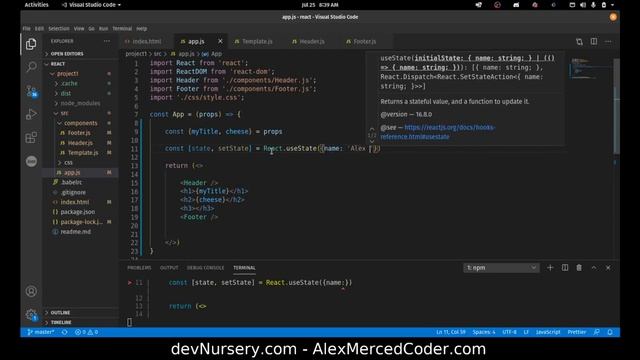Close the terminal panel
This screenshot has width=640, height=360.
pos(608,268)
